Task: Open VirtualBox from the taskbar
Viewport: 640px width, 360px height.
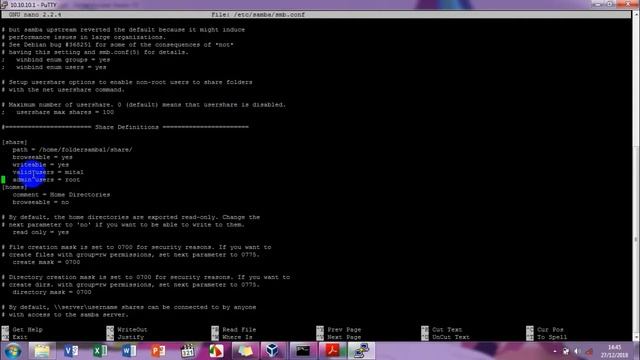Action: tap(272, 351)
